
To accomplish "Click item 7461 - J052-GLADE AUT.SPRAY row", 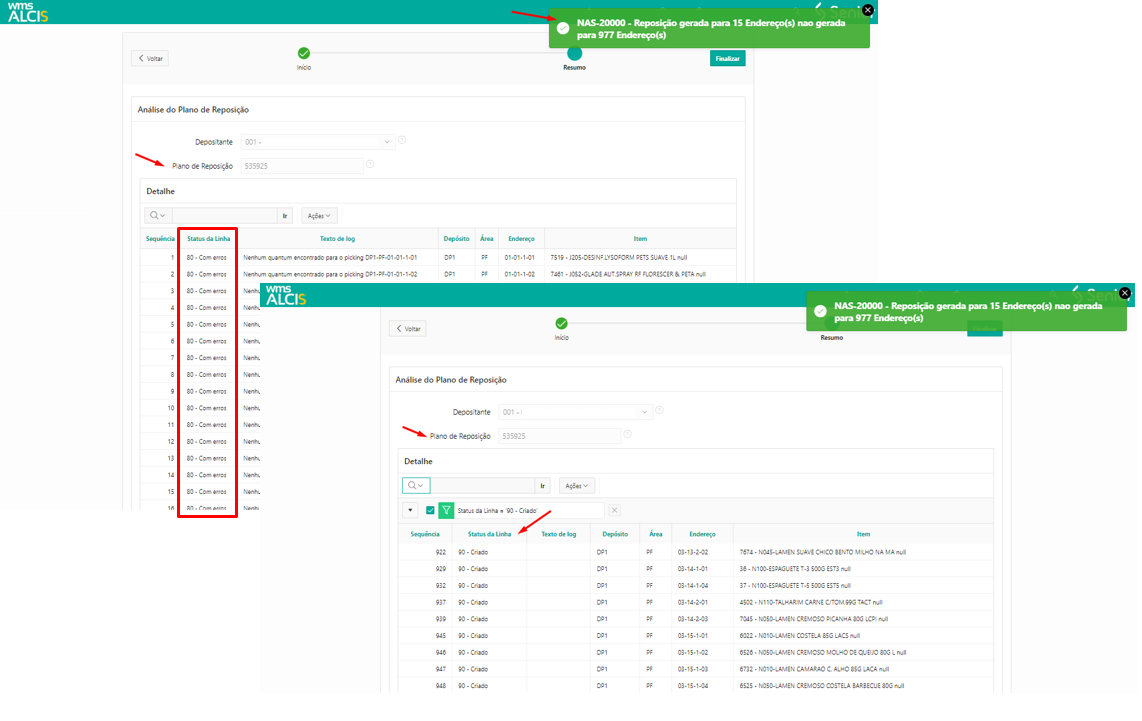I will (x=628, y=275).
